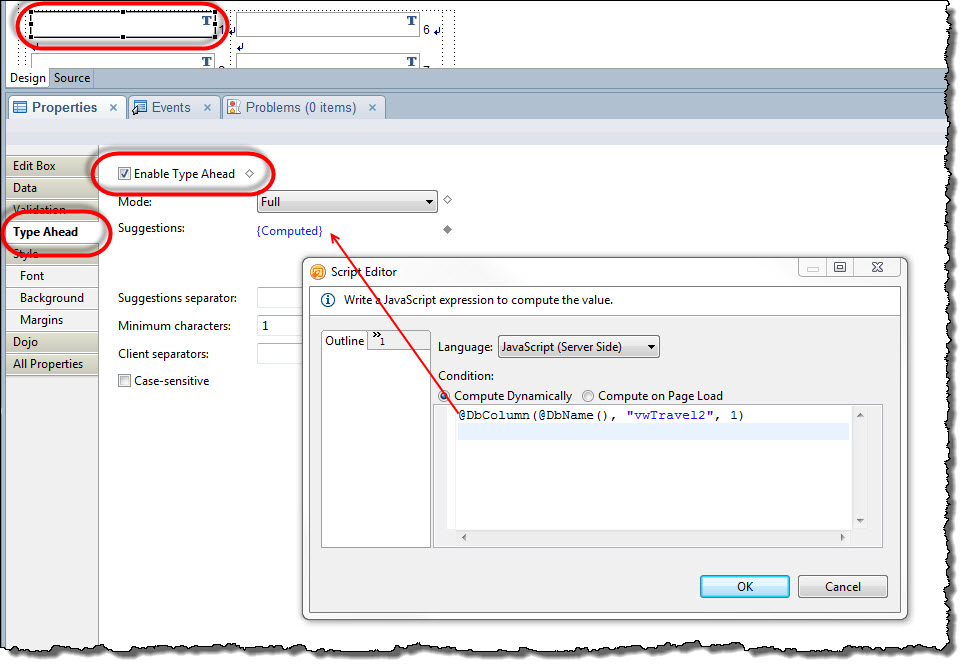Click the Script Editor title icon
967x667 pixels.
pos(318,272)
